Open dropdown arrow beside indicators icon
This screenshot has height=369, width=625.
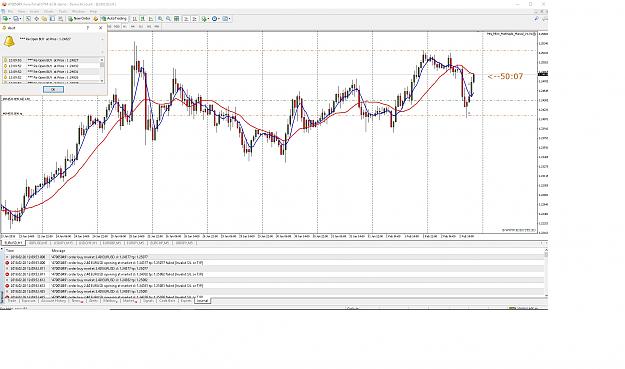[x=208, y=19]
